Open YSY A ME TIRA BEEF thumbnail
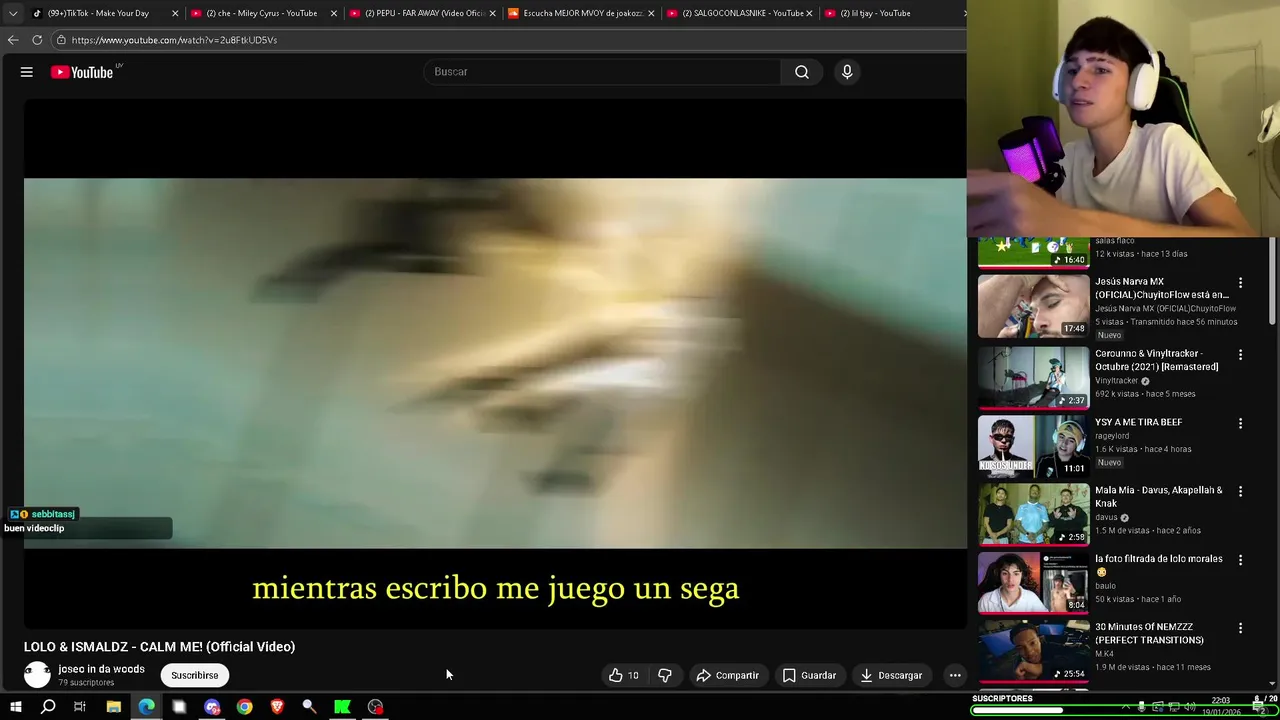The image size is (1280, 720). [x=1033, y=446]
